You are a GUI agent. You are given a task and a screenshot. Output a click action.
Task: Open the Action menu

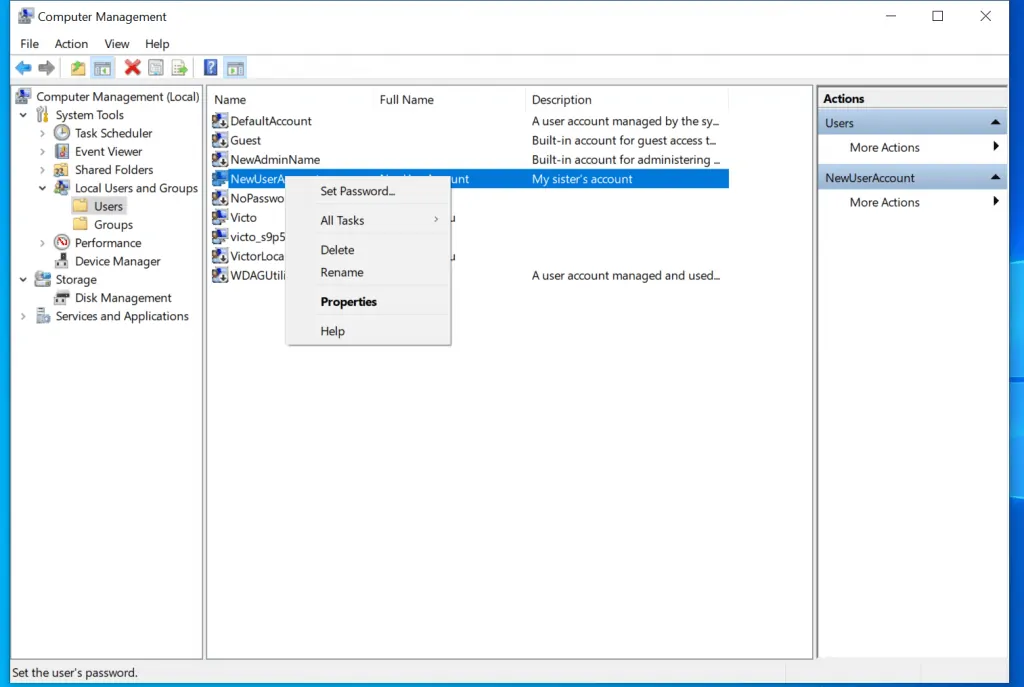71,44
